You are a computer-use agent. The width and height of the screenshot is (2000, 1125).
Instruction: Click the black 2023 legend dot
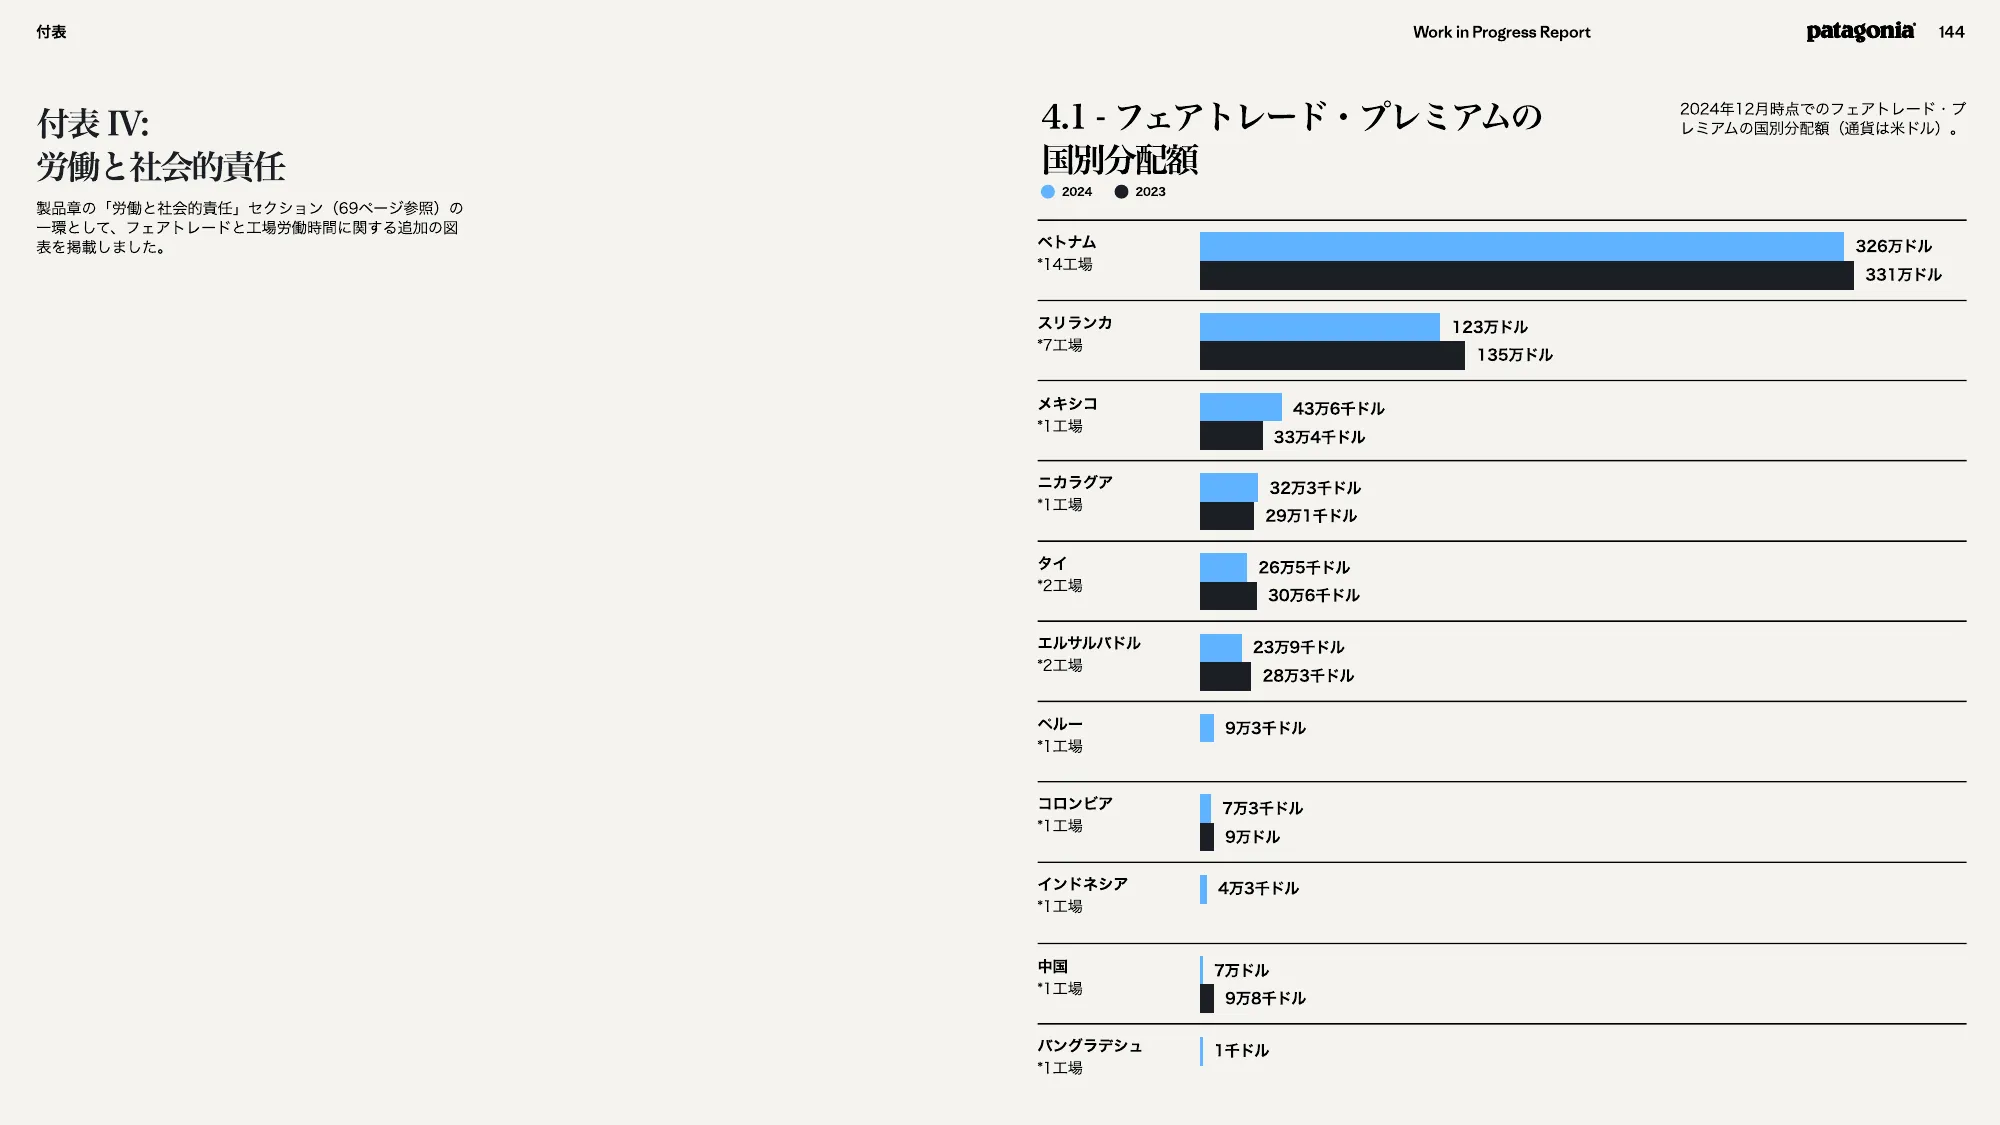coord(1121,192)
